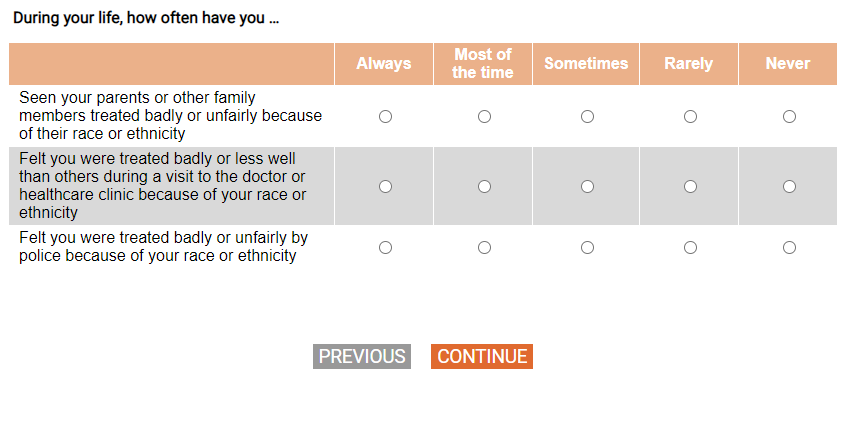Screen dimensions: 858x445
Task: Pick Most of the time for police question
Action: click(484, 247)
